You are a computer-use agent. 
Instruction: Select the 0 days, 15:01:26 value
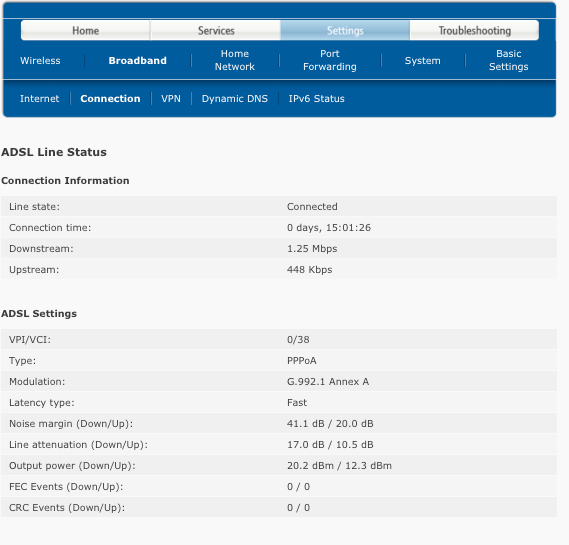[x=329, y=228]
